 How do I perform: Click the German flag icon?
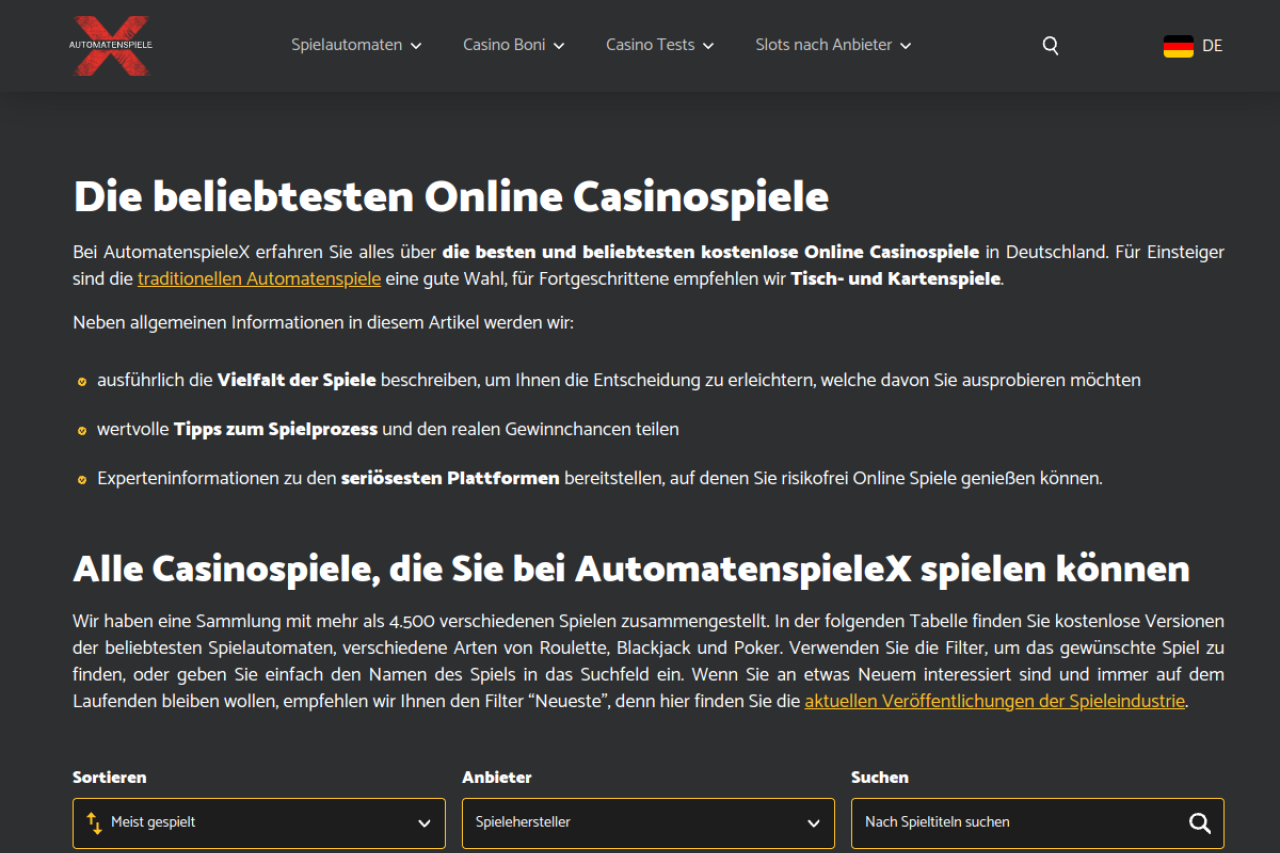click(1178, 46)
